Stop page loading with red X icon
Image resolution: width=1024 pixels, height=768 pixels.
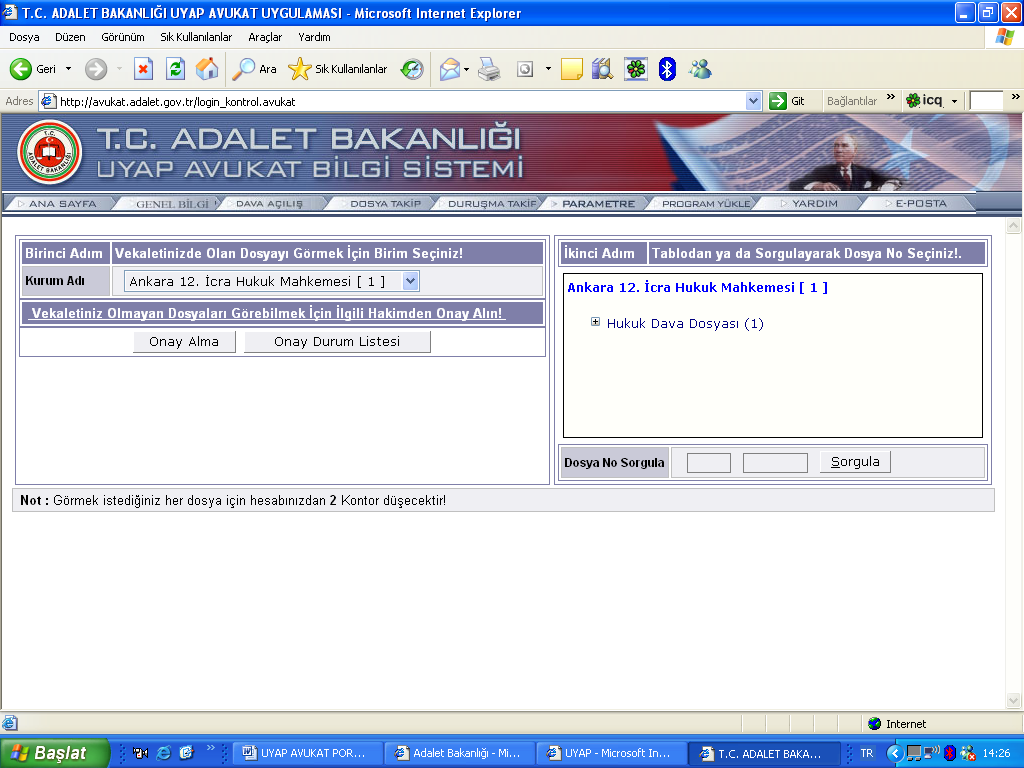point(143,69)
